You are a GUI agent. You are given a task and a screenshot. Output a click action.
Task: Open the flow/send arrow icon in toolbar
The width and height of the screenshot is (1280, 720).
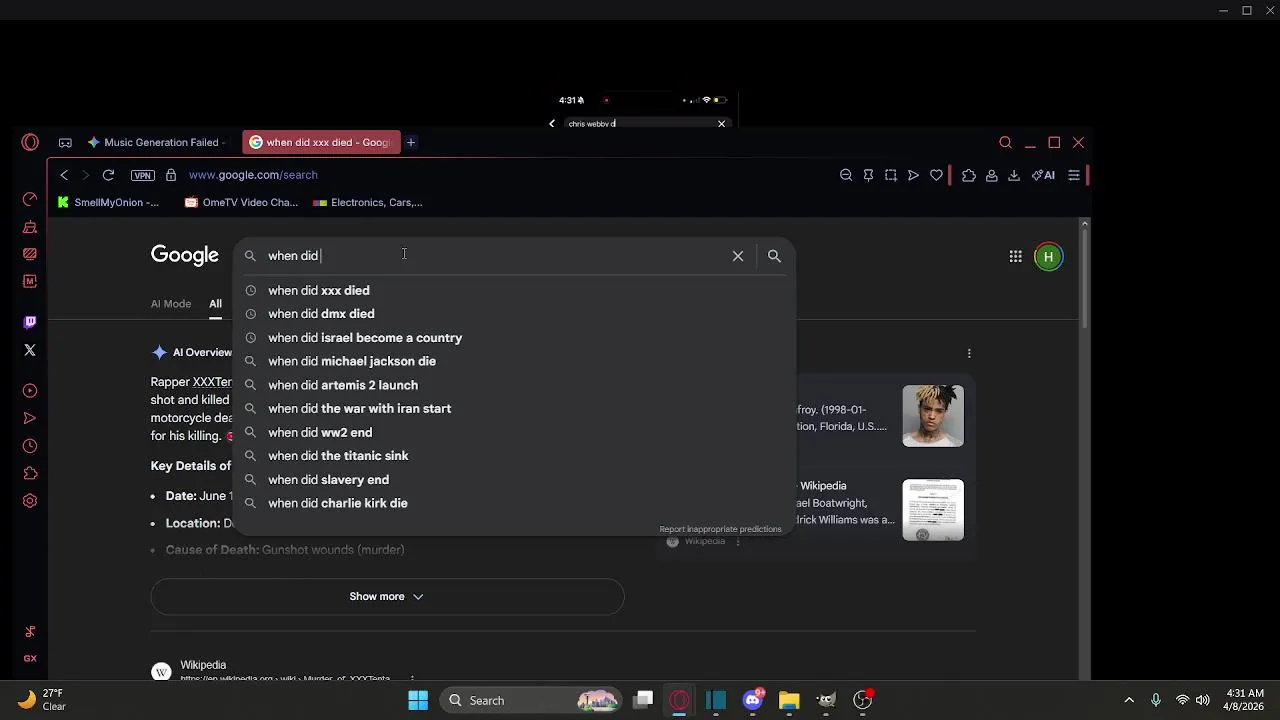tap(913, 175)
